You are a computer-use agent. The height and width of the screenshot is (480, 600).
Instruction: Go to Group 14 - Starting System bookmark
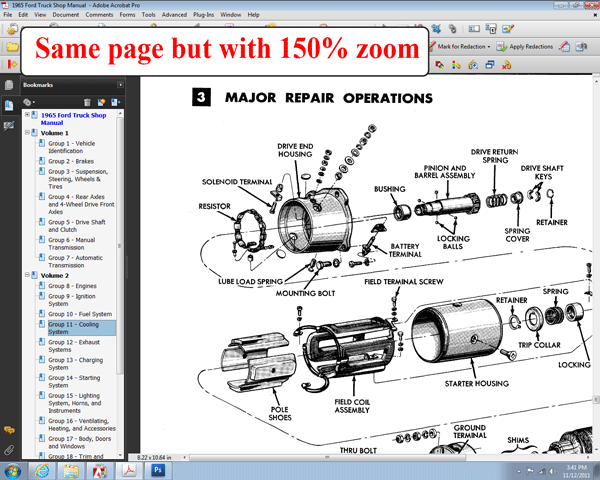[x=74, y=381]
